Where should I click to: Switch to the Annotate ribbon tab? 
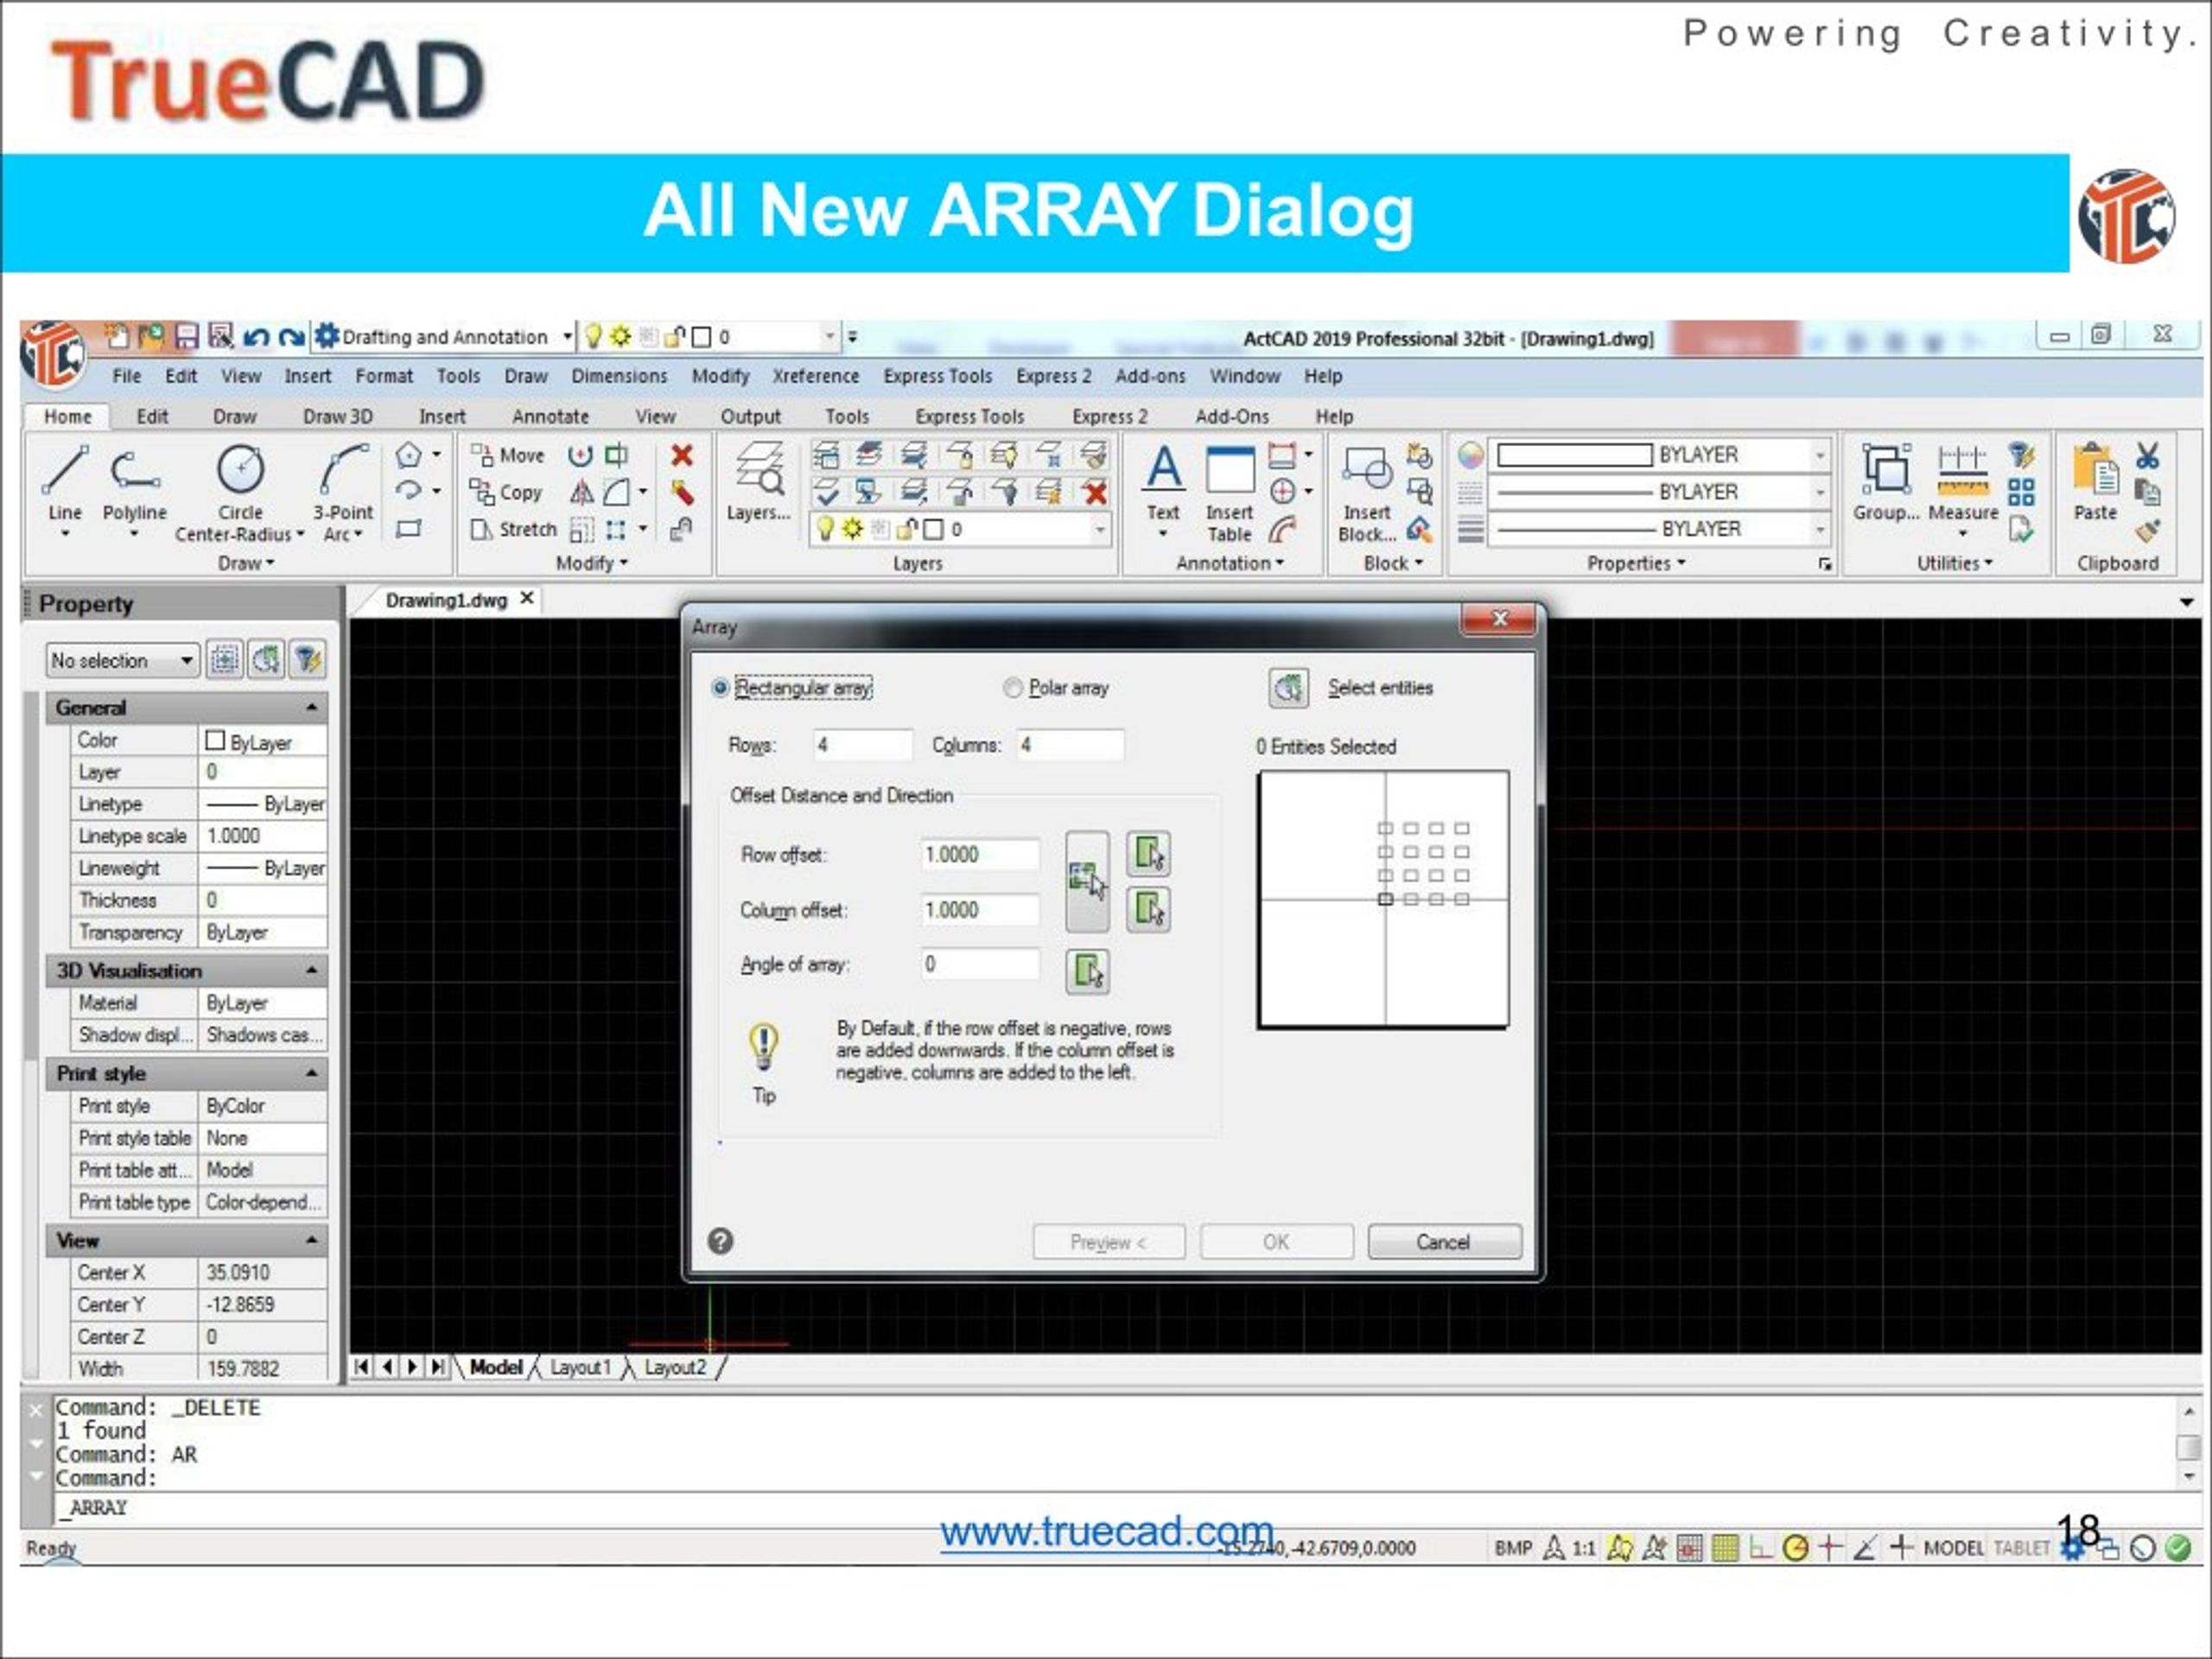pos(550,416)
